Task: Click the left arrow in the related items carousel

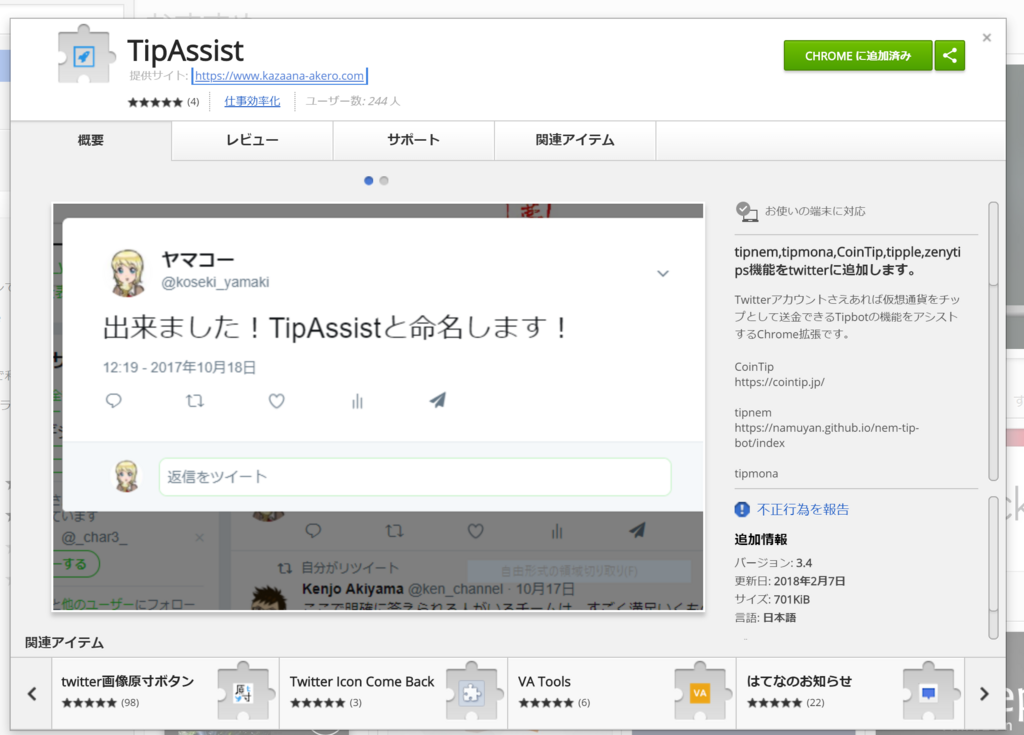Action: click(31, 692)
